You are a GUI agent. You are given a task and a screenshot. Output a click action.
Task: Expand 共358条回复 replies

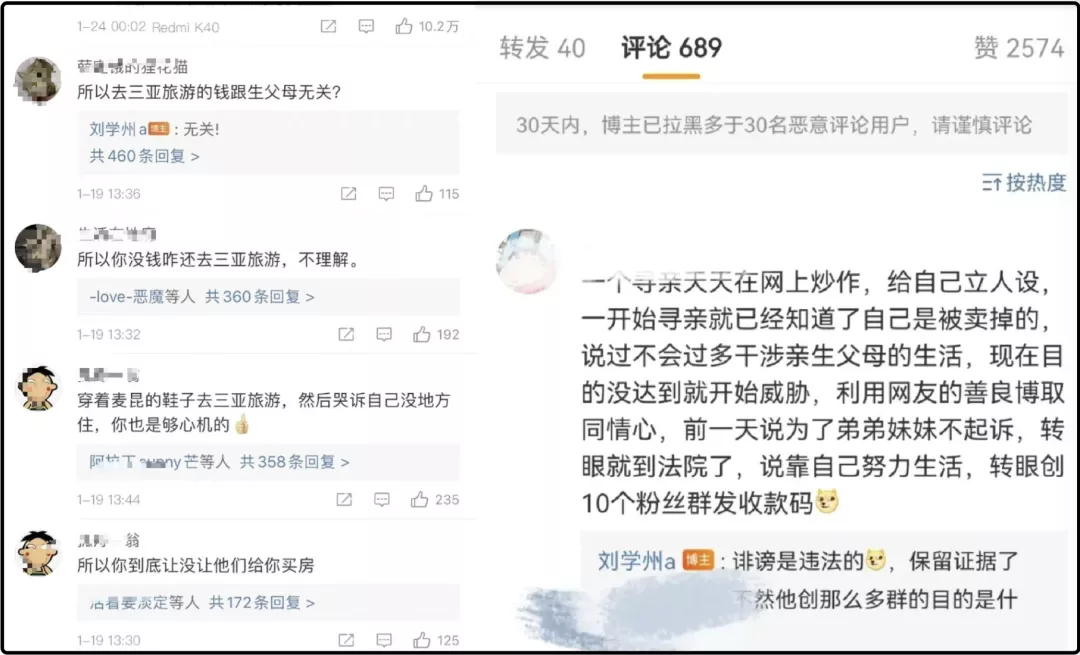[x=294, y=461]
